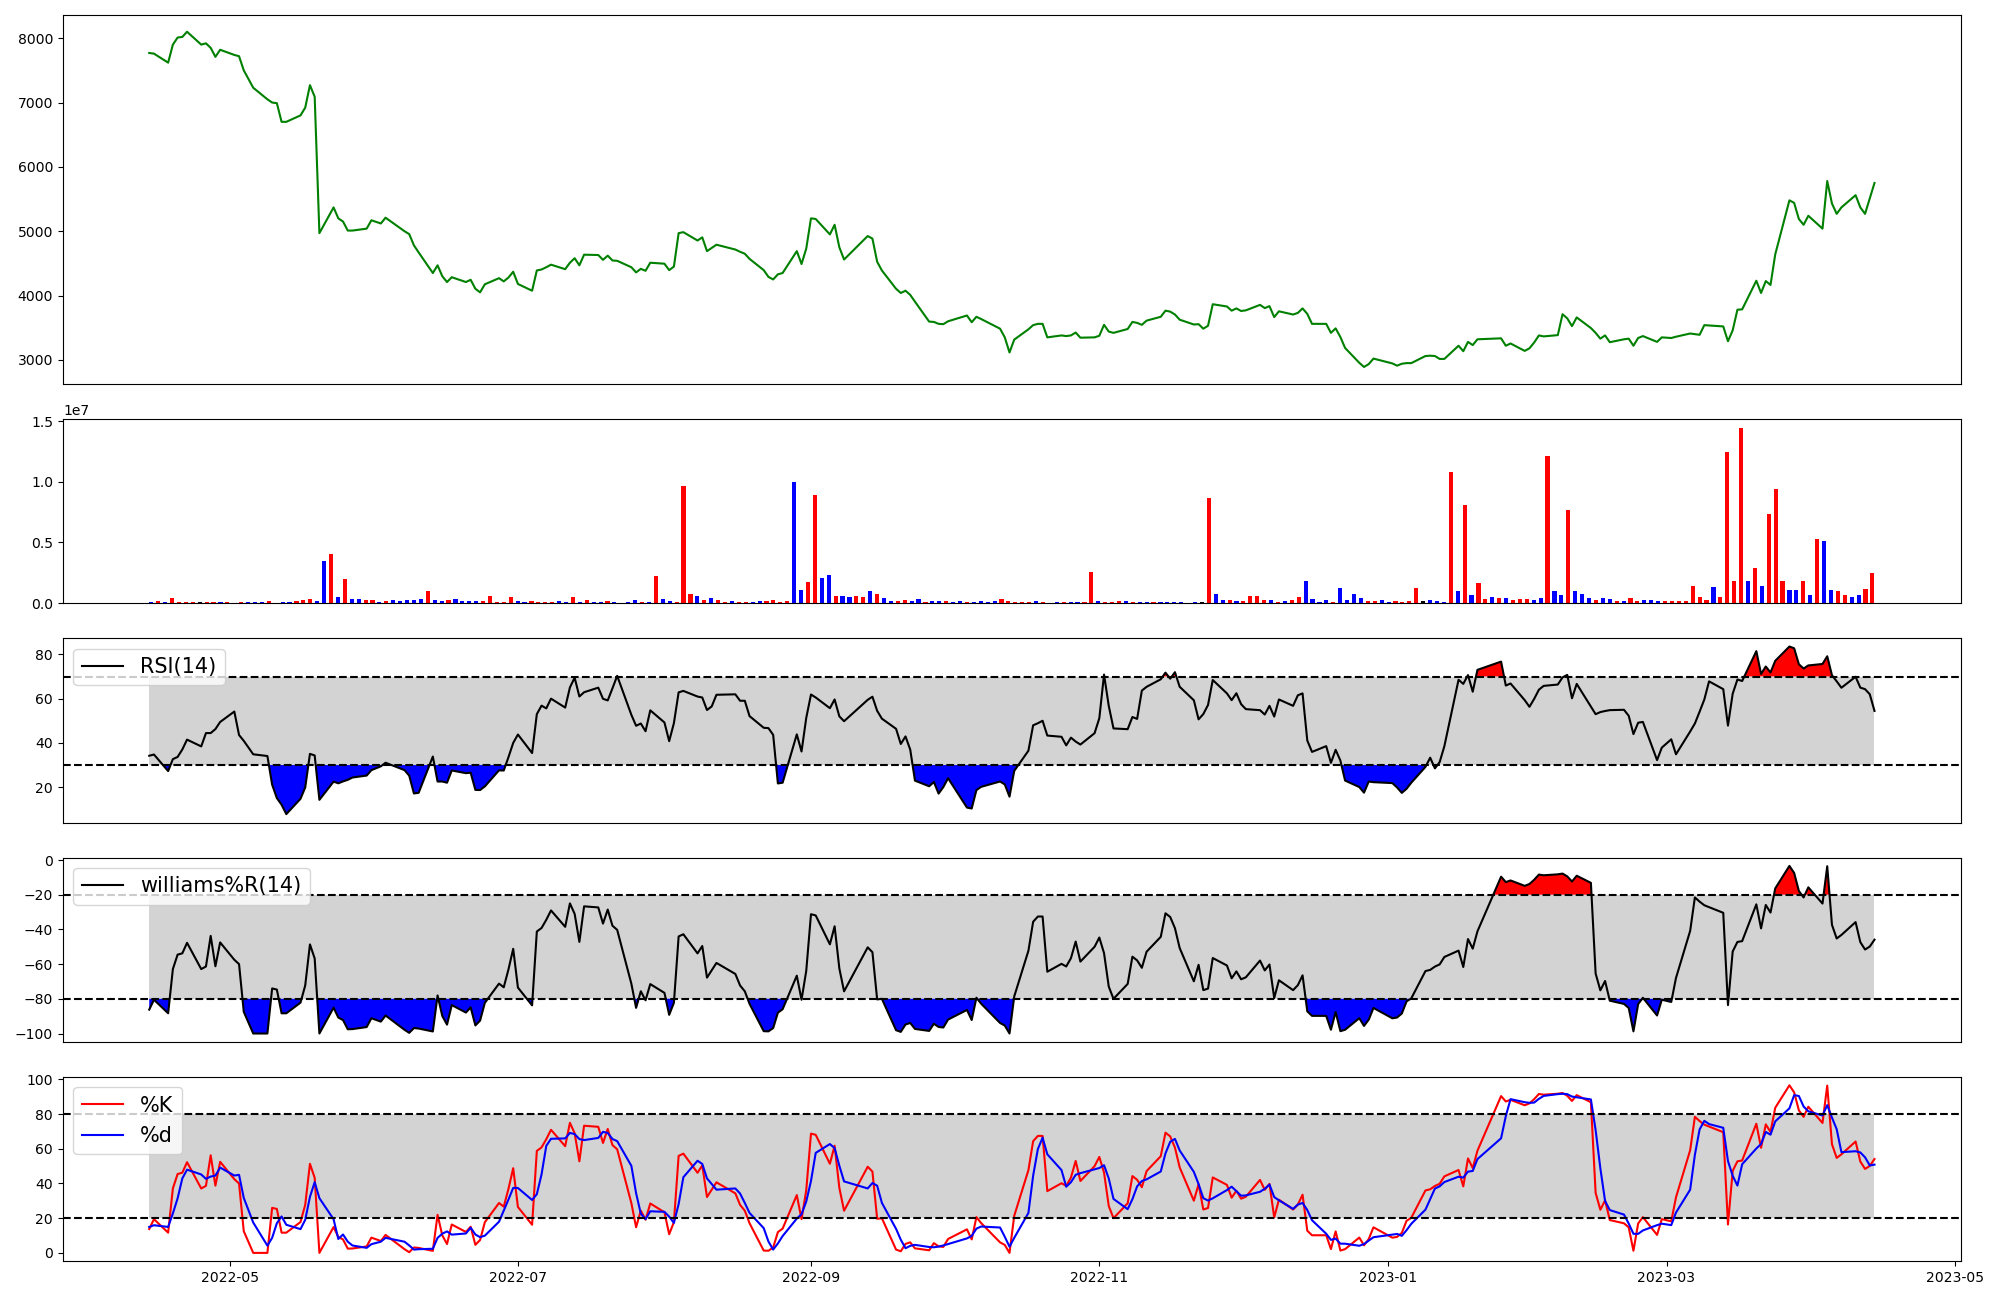Viewport: 2000px width, 1300px height.
Task: Click the 1.5 volume axis tick label
Action: click(41, 422)
